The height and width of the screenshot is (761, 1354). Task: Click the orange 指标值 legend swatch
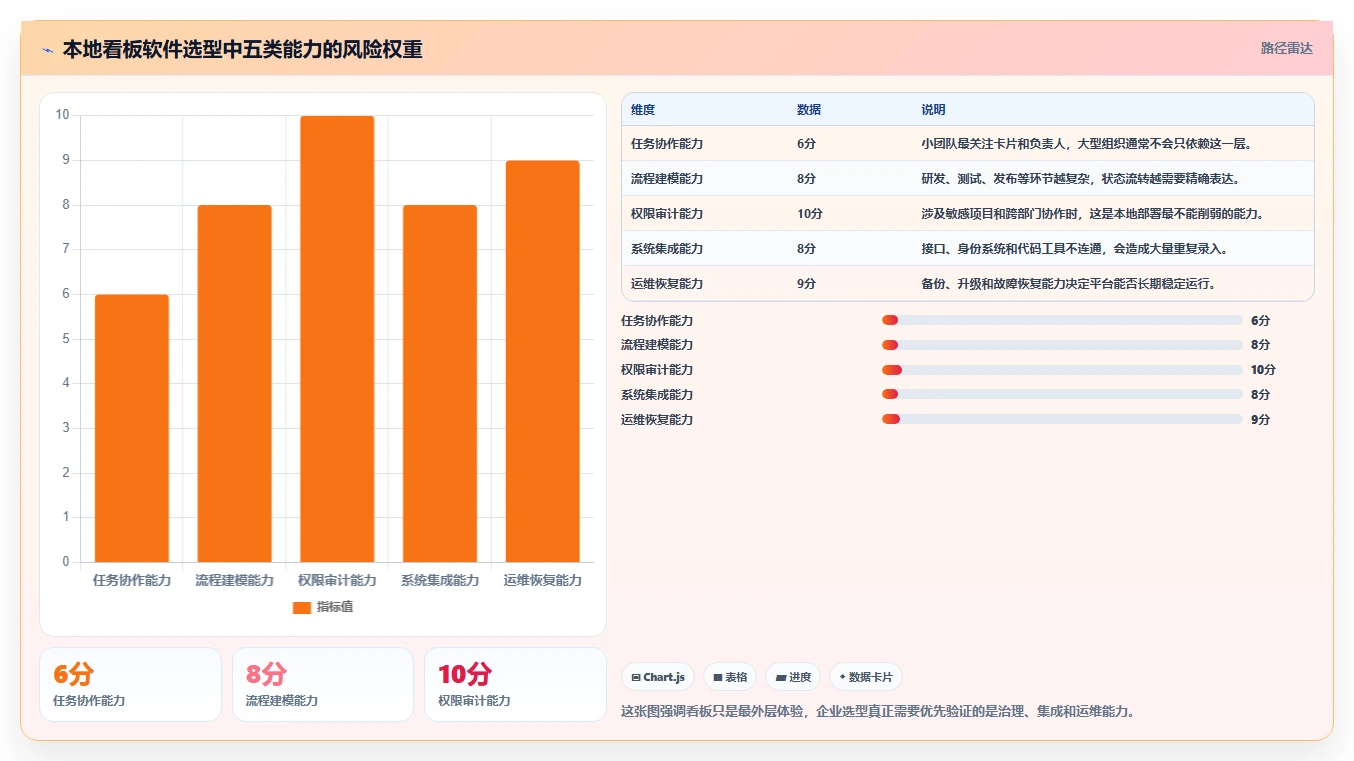pos(302,607)
